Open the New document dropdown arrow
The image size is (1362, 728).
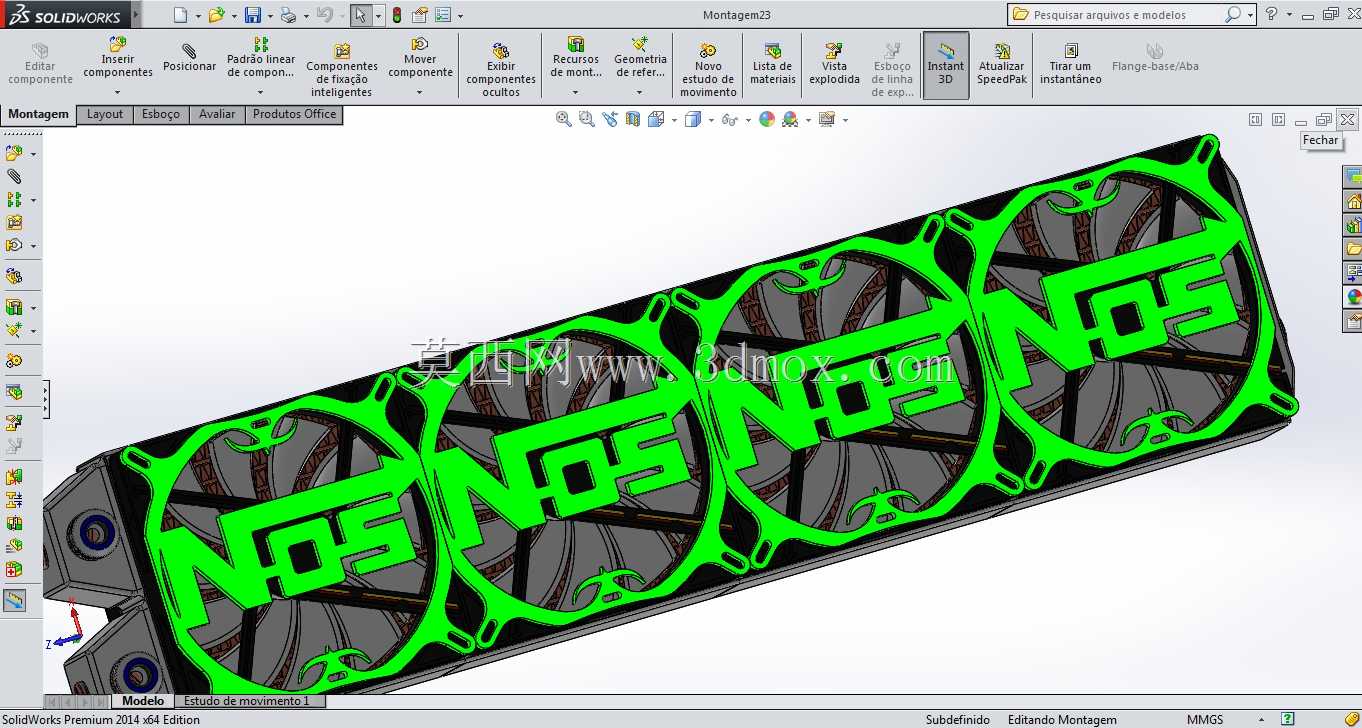[198, 16]
